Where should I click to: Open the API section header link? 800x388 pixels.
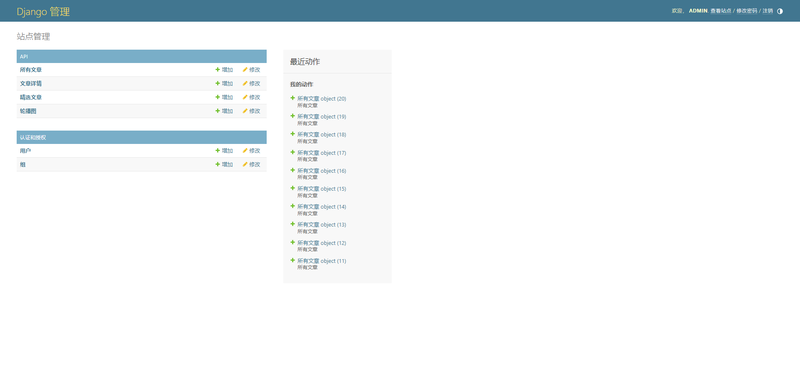pos(24,56)
